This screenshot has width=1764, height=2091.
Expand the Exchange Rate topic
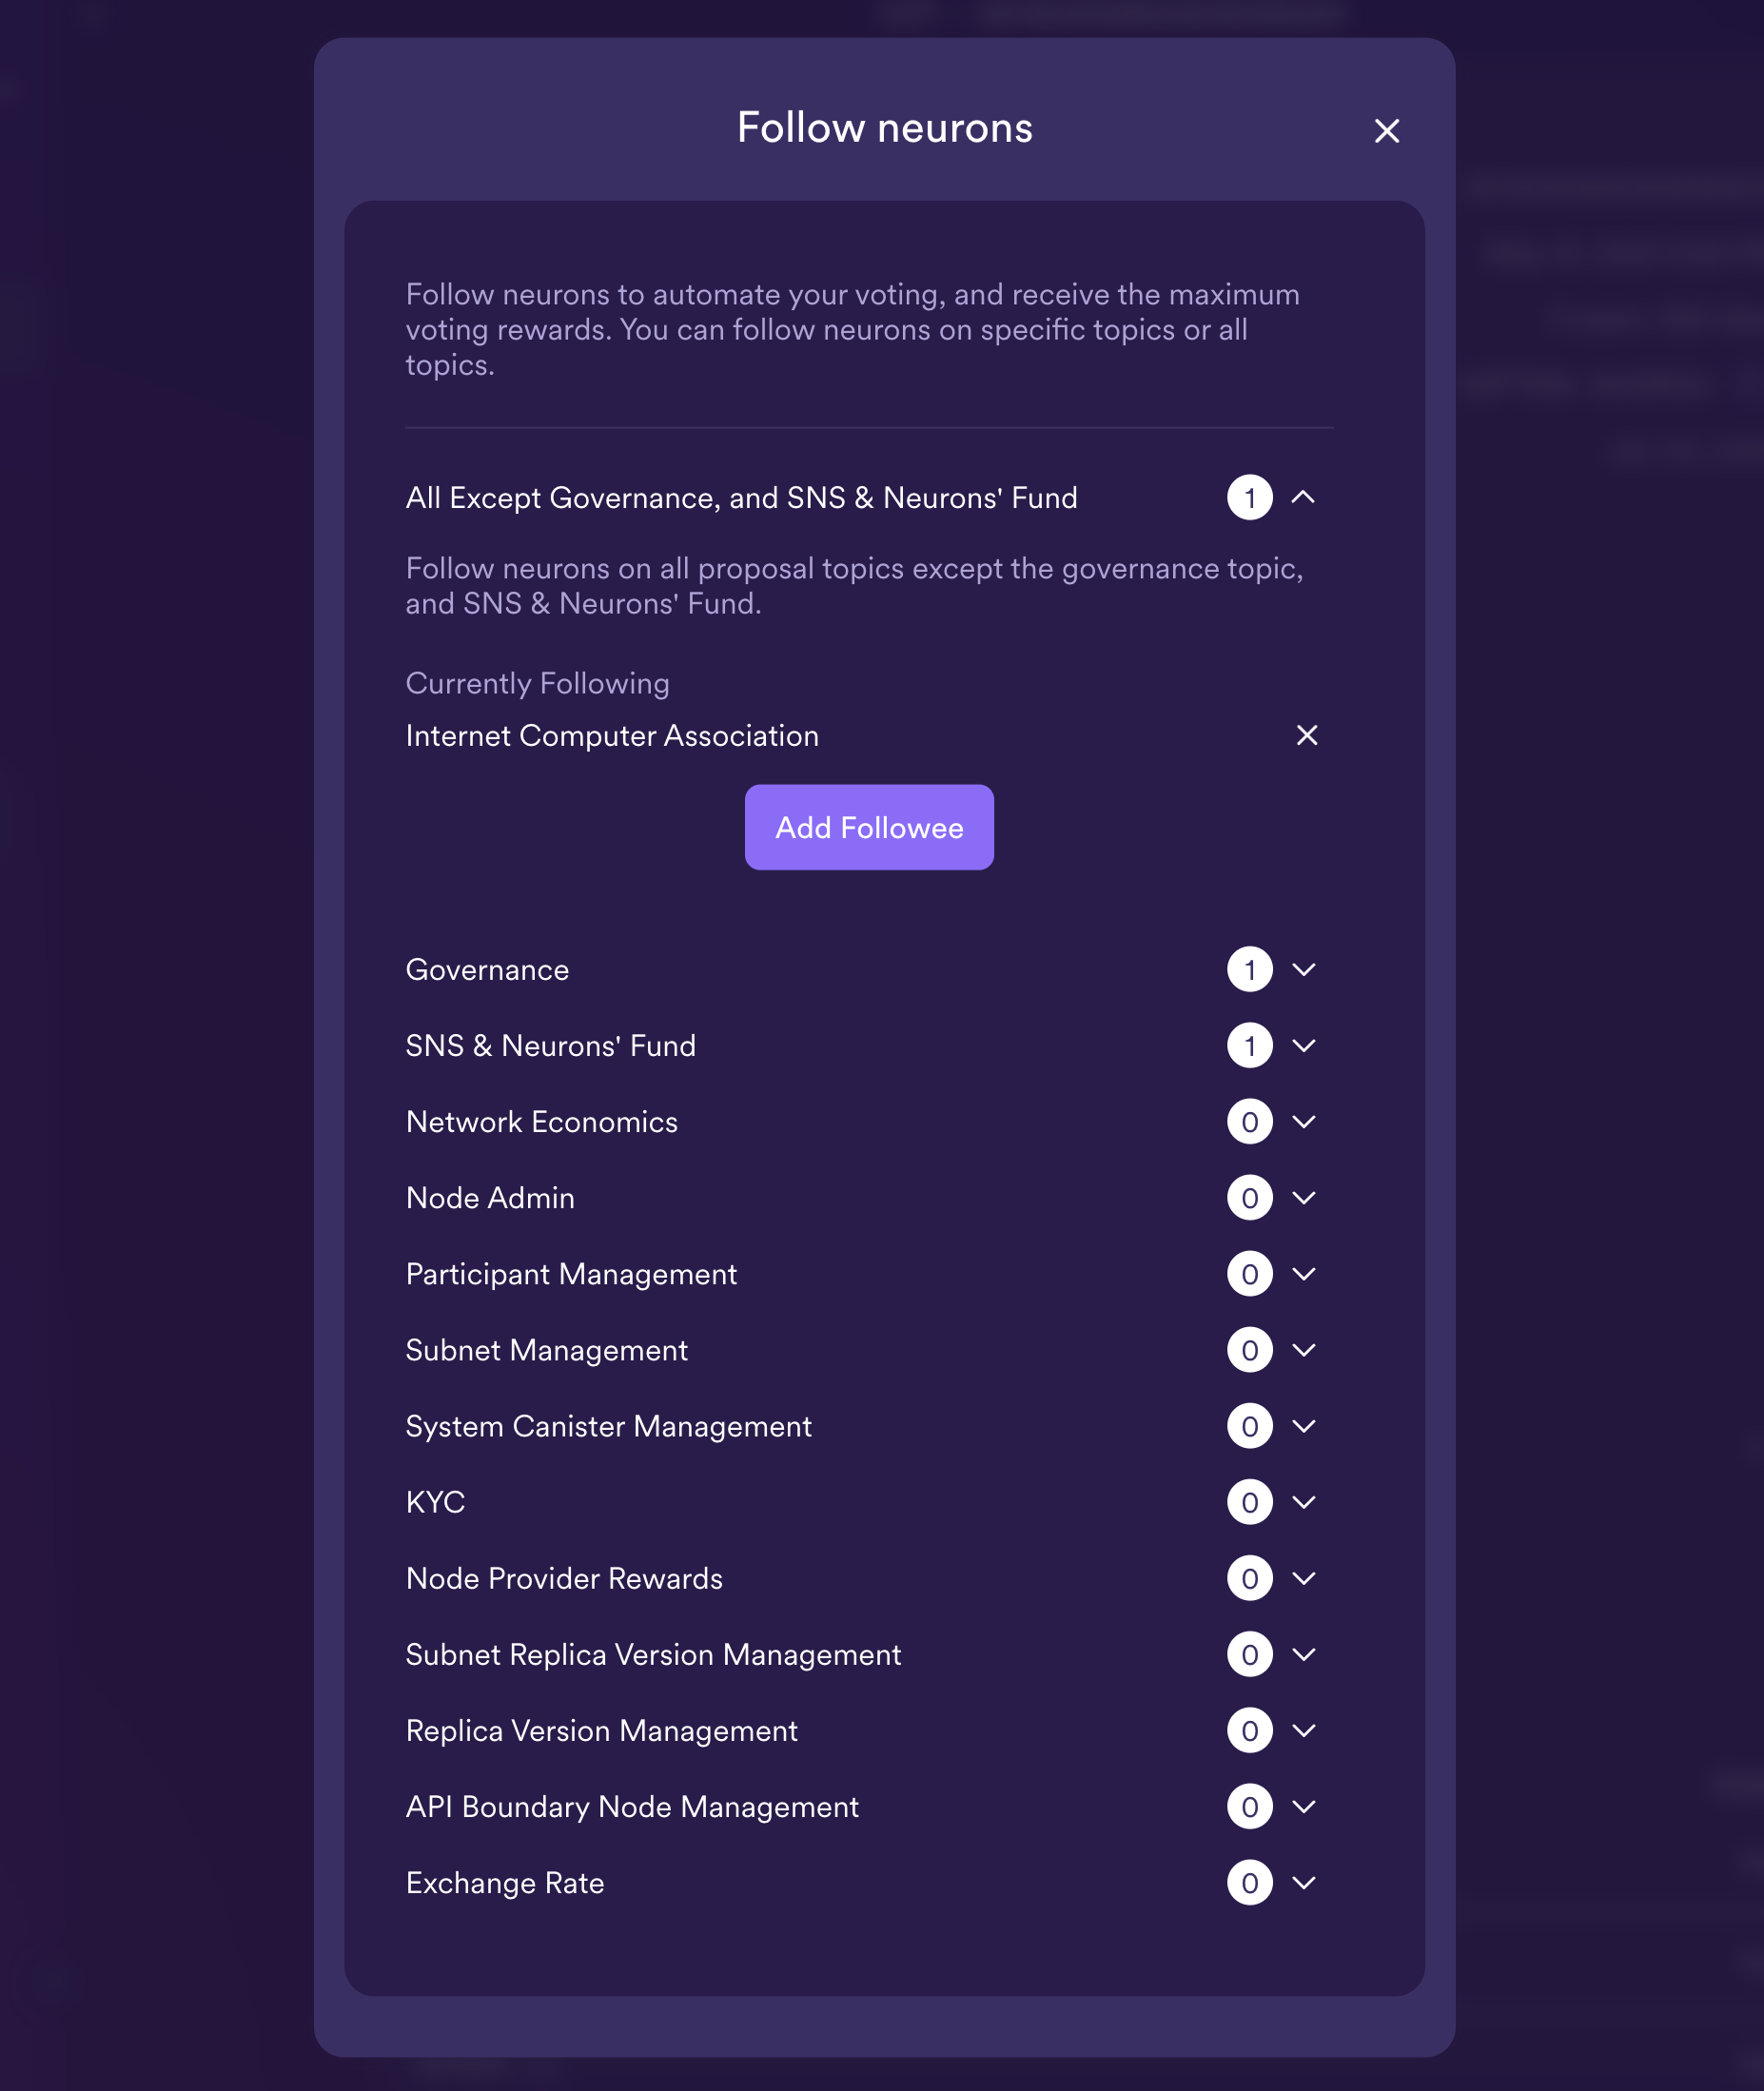click(1303, 1883)
